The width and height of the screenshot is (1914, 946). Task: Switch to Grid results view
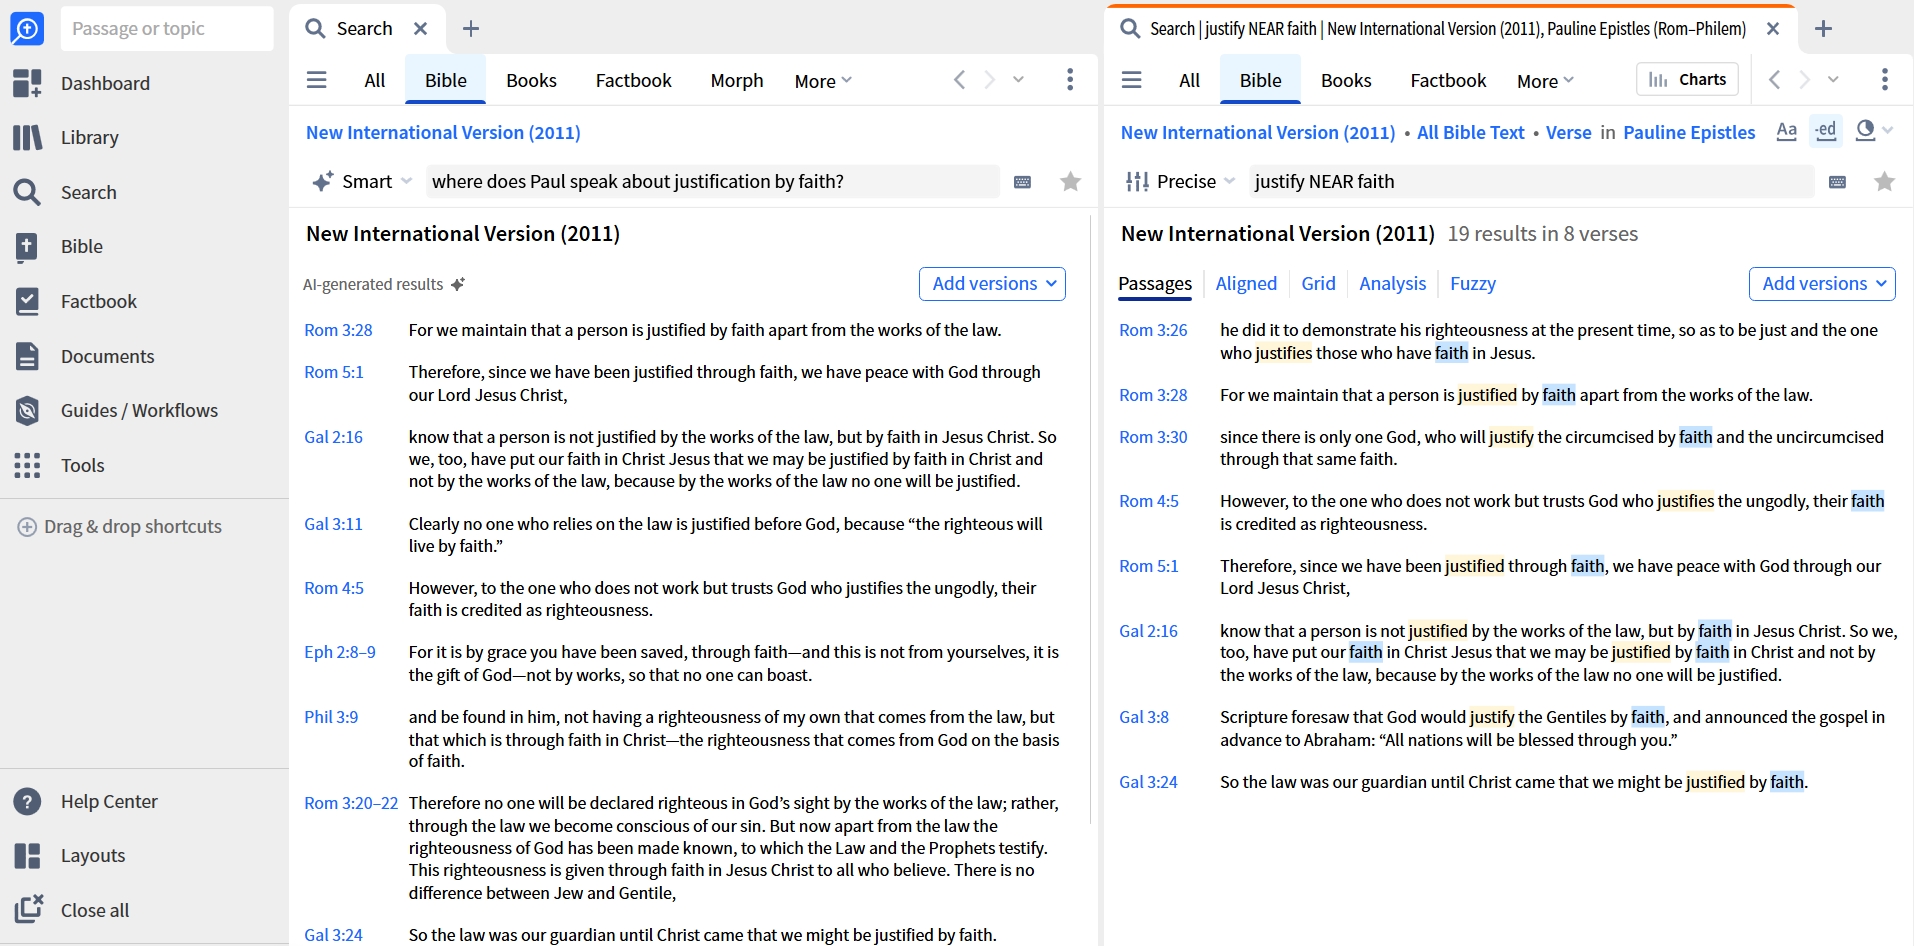1318,284
